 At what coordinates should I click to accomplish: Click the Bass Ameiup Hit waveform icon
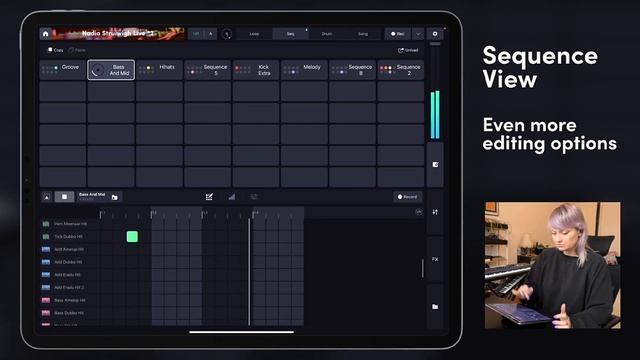46,300
